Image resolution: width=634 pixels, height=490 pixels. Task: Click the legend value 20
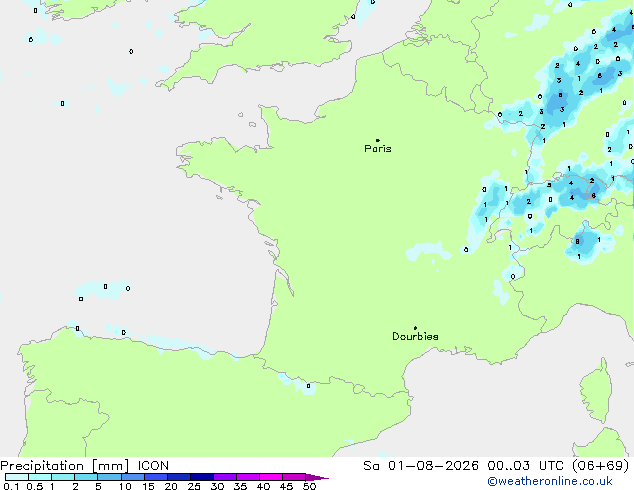(171, 486)
